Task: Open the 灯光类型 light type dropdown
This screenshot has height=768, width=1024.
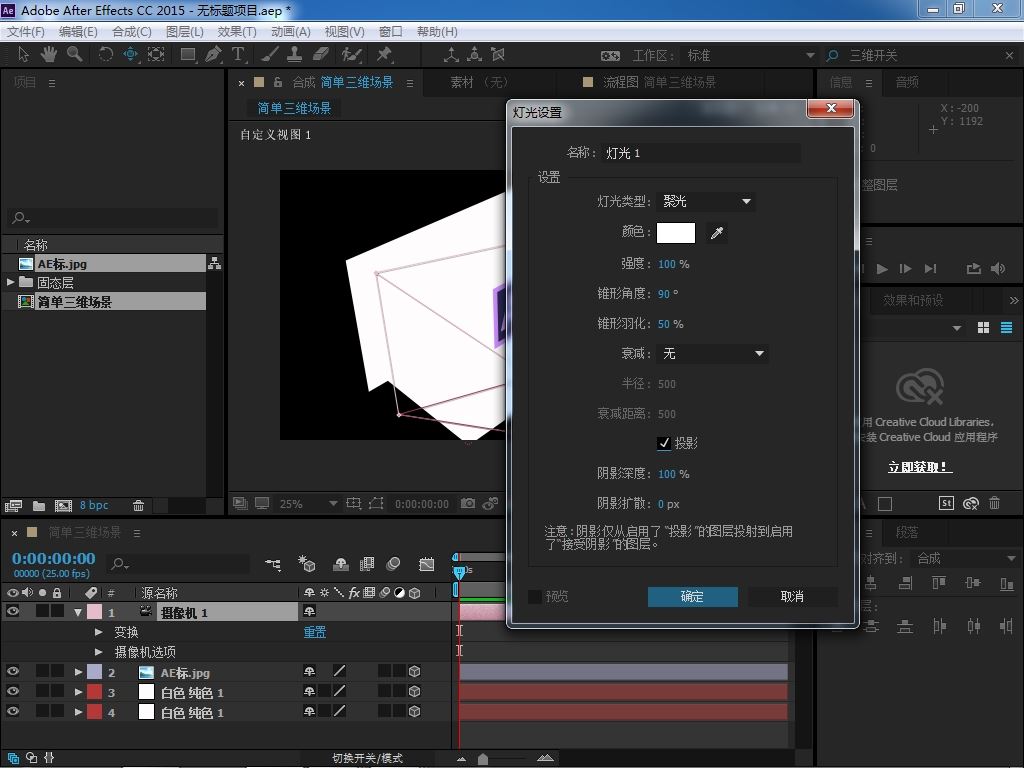Action: pyautogui.click(x=705, y=201)
